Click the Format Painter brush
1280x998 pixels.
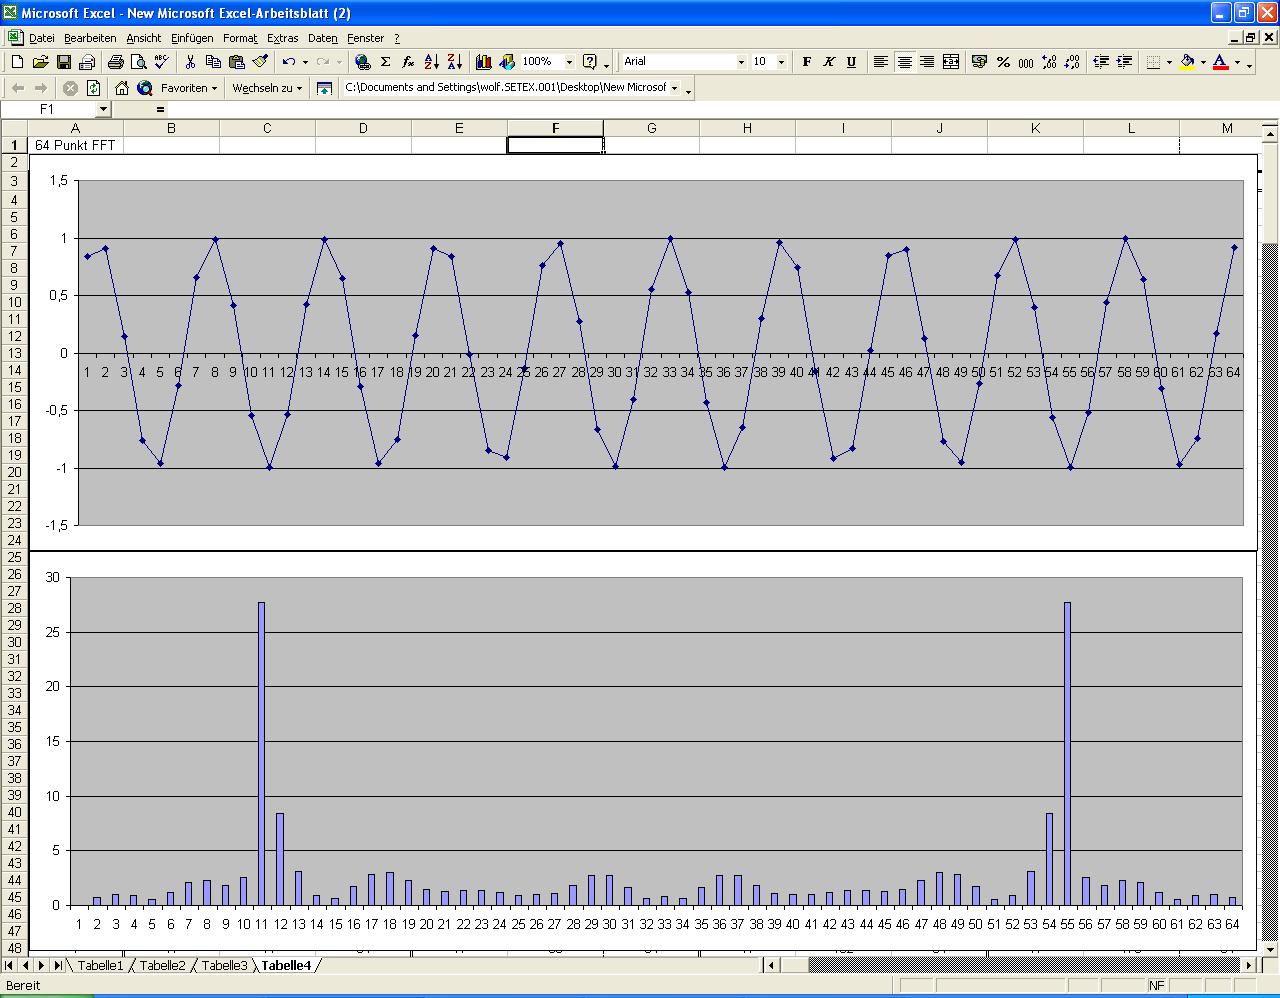point(260,62)
